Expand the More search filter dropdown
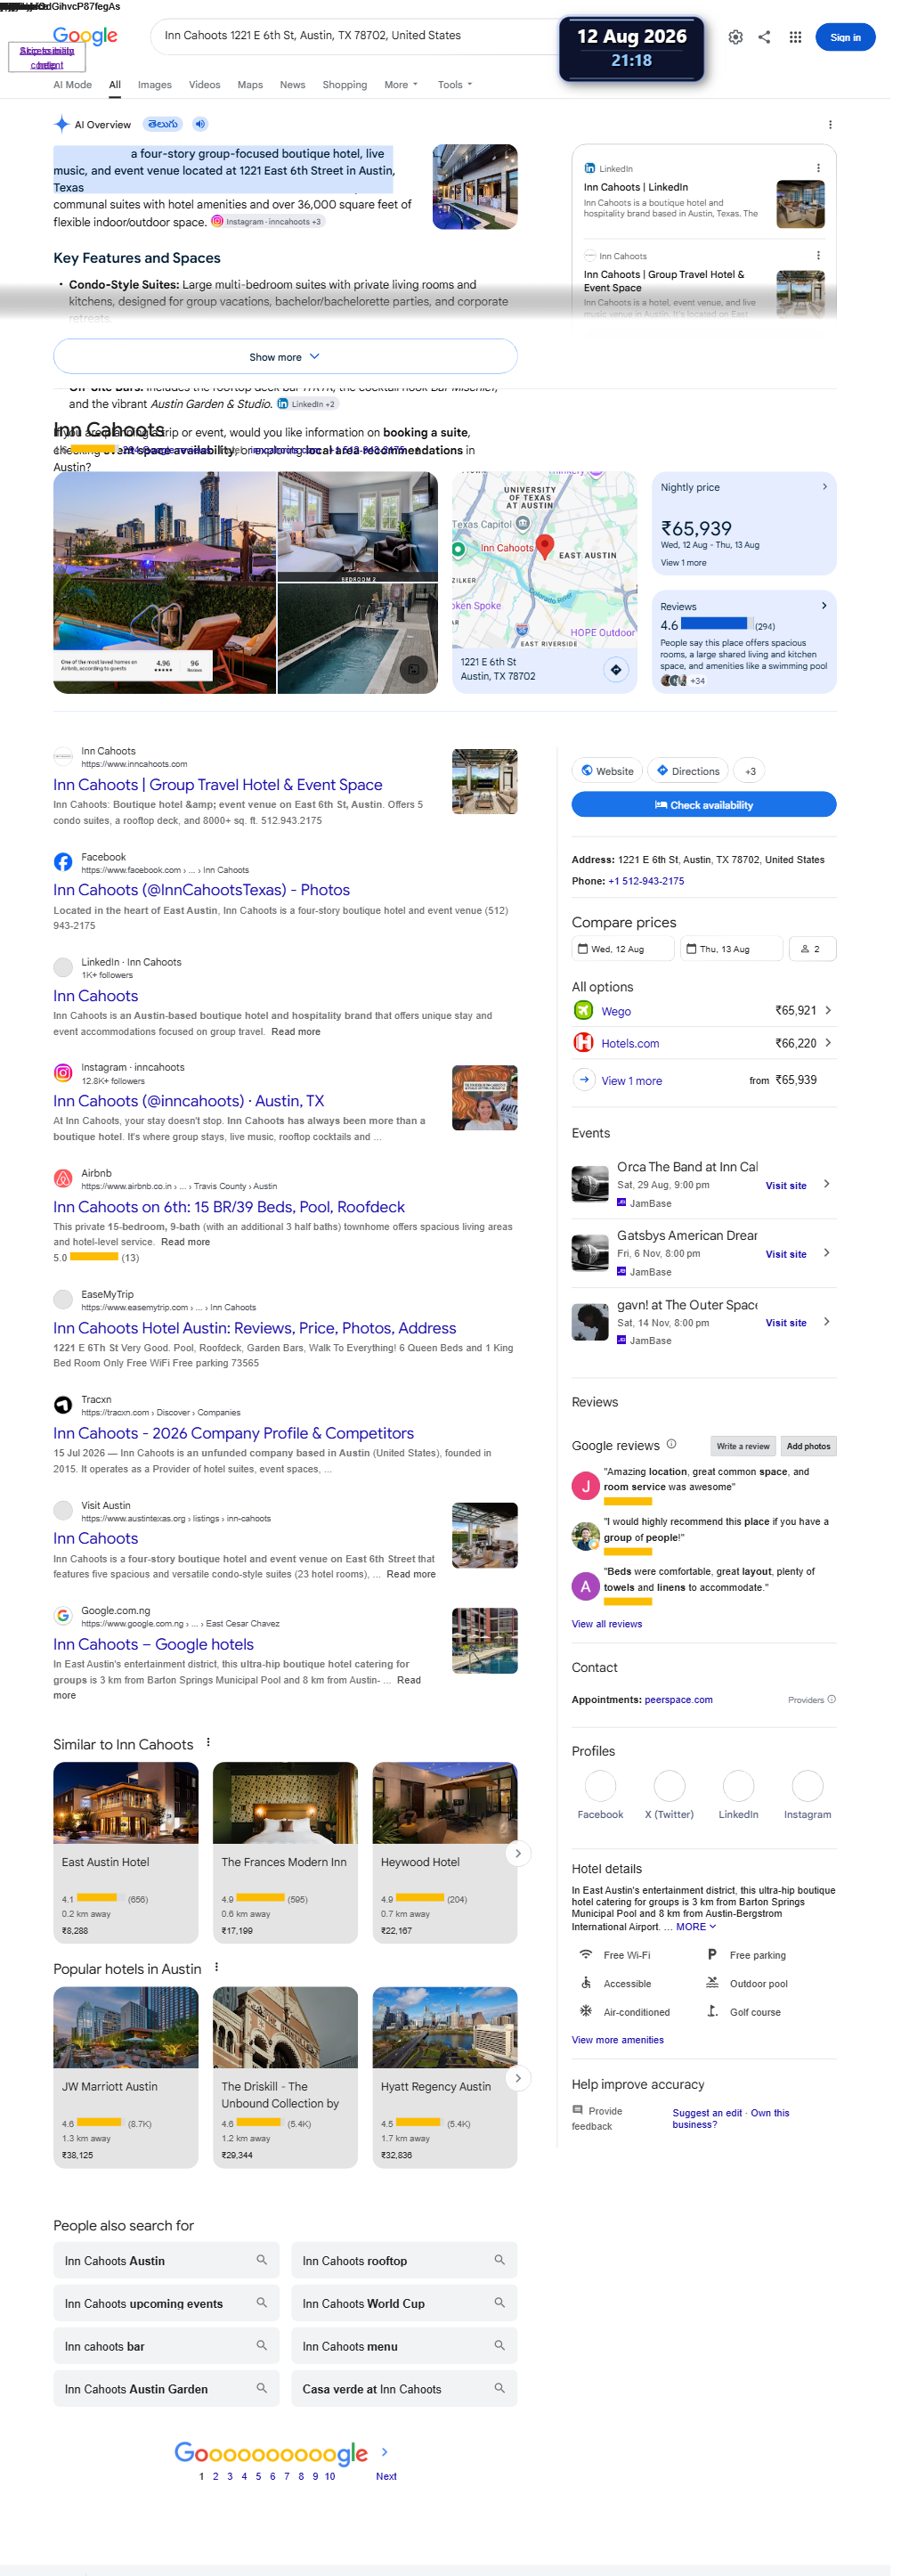Image resolution: width=901 pixels, height=2576 pixels. 401,85
